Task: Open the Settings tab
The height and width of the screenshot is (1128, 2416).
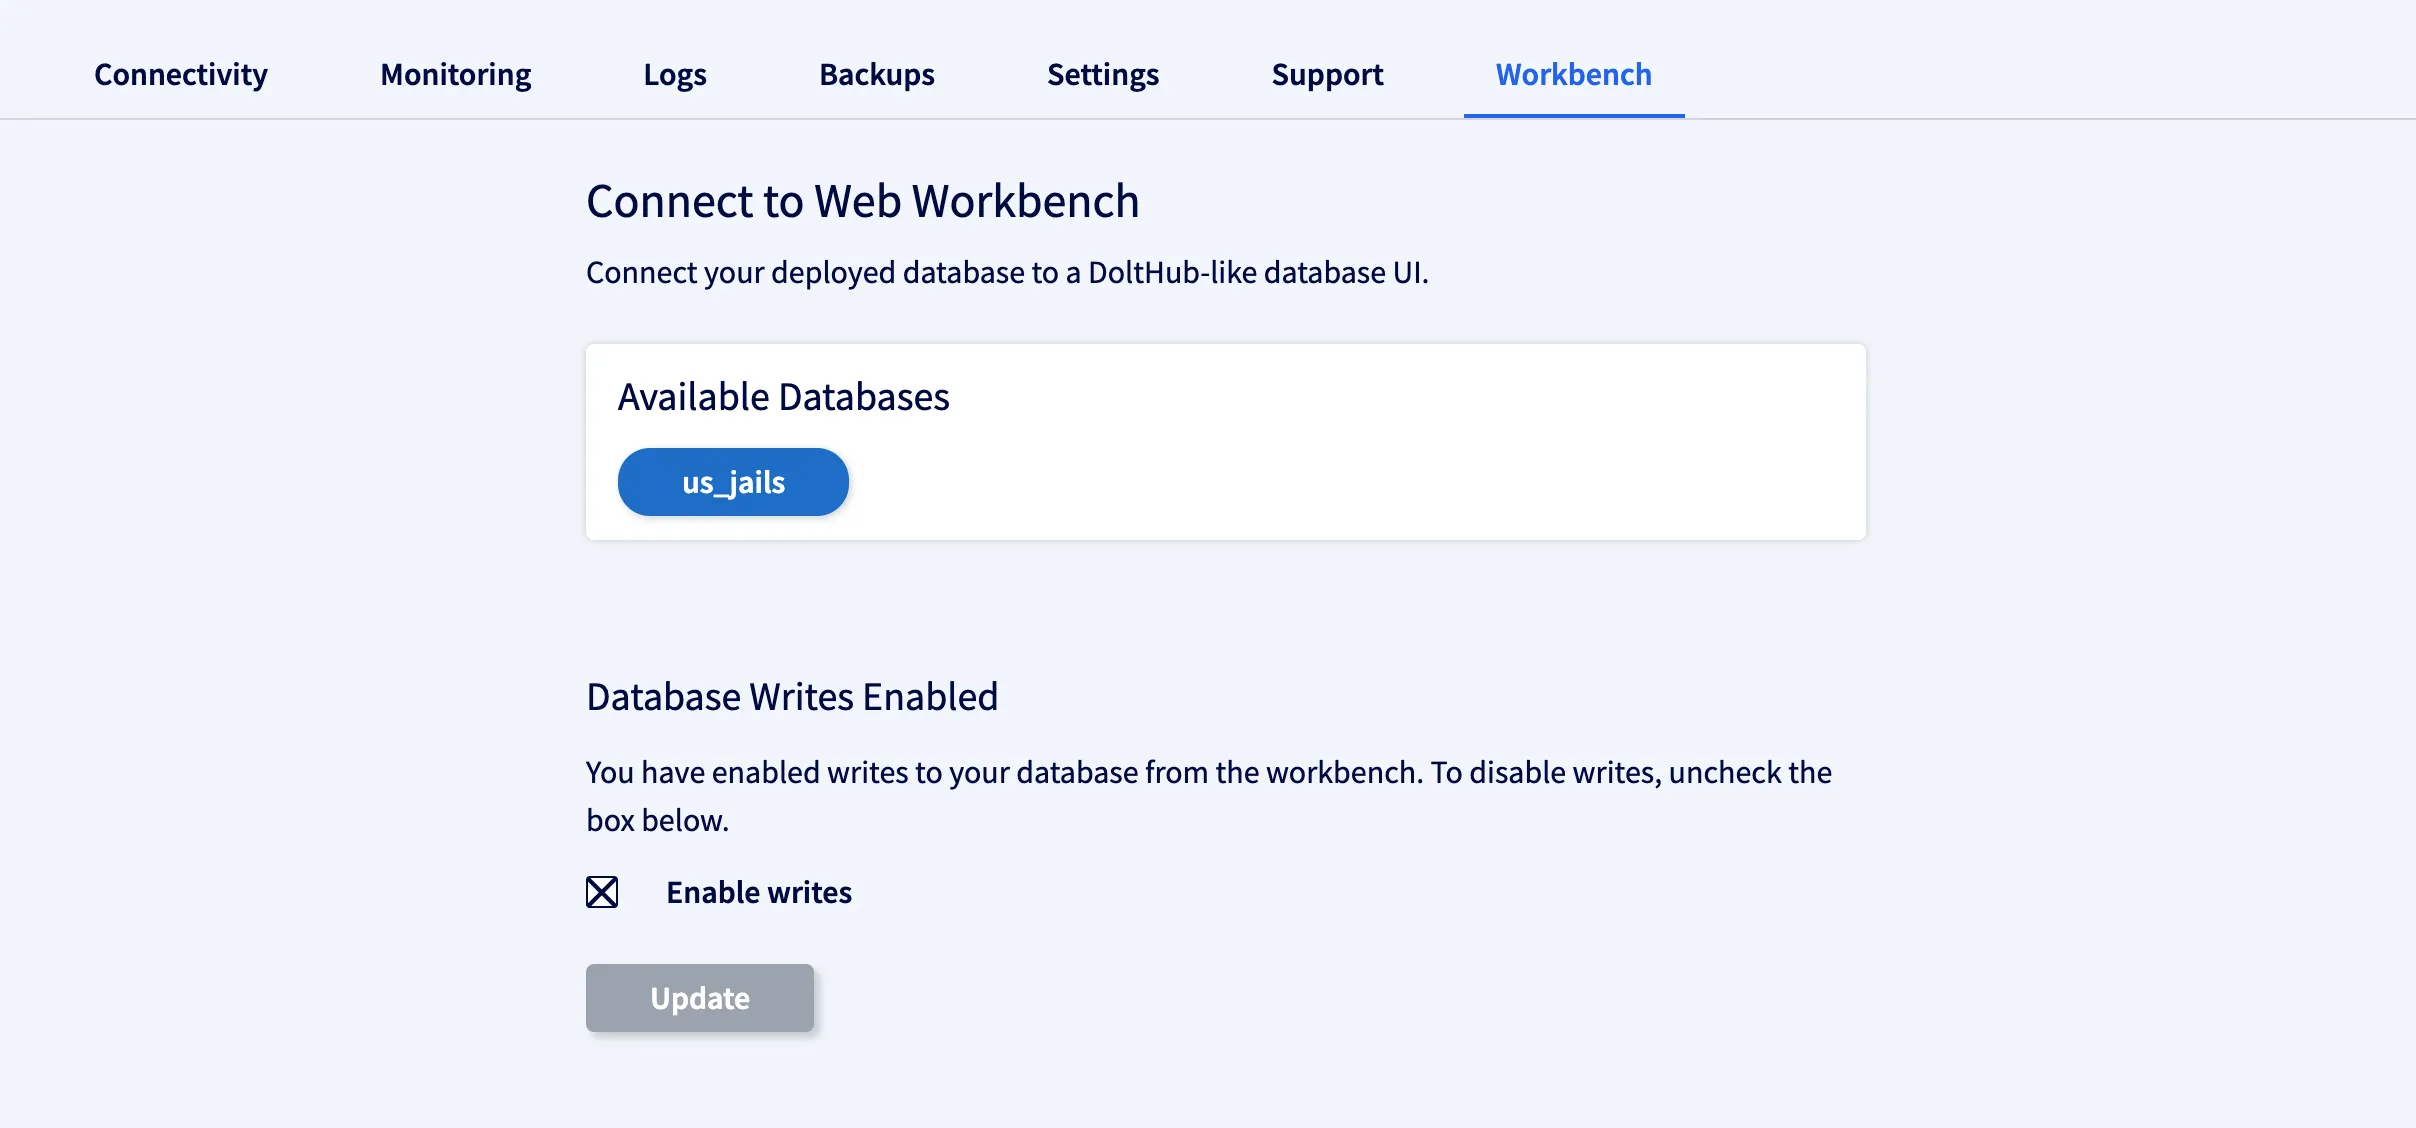Action: click(1103, 74)
